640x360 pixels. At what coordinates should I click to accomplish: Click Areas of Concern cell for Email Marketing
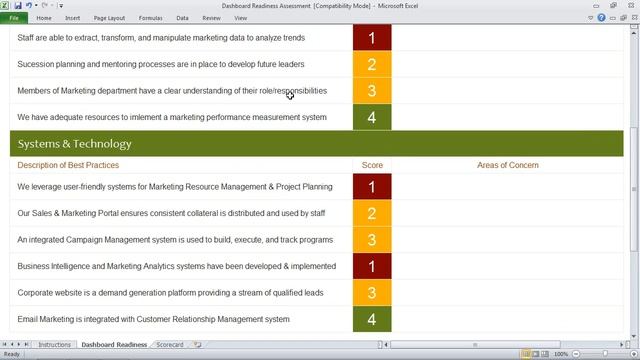pos(507,319)
